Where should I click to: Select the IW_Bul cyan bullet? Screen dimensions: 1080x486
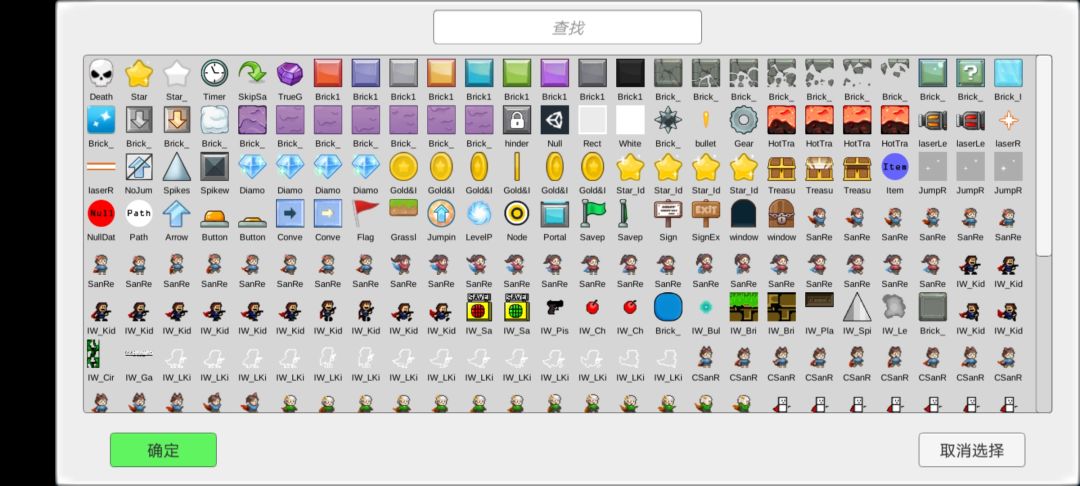click(705, 307)
